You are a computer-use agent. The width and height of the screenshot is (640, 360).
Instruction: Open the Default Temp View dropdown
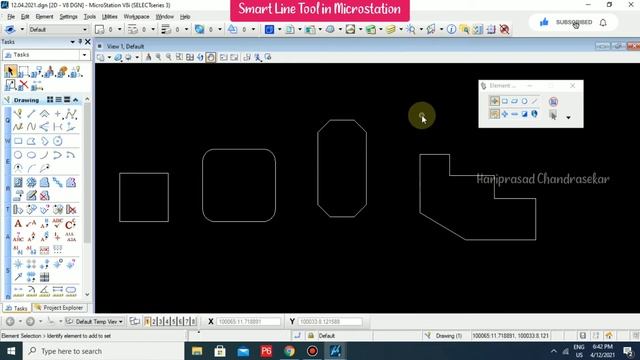click(95, 322)
